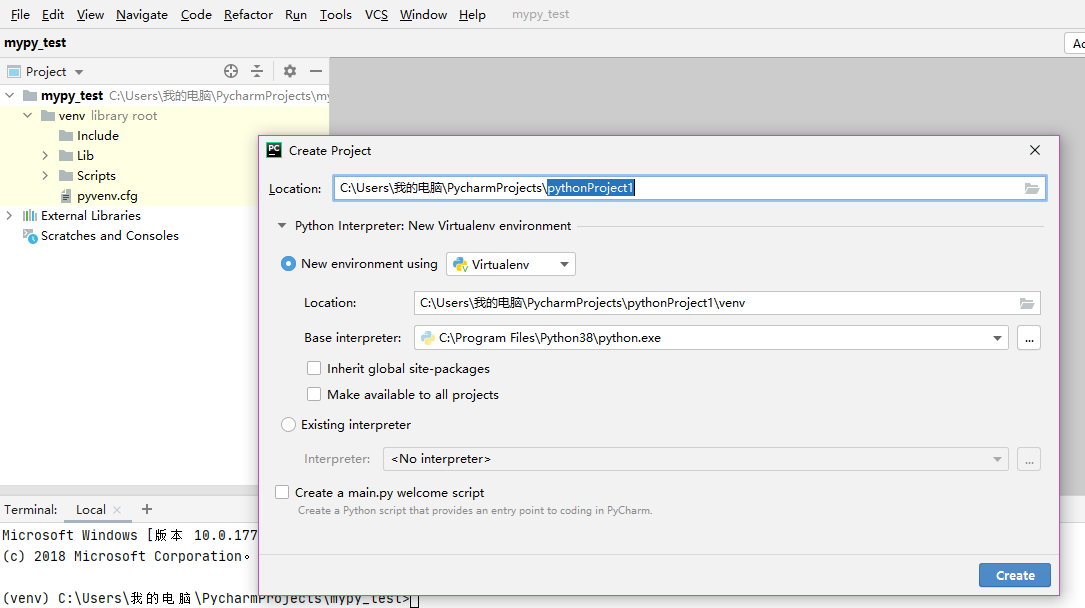Collapse the venv folder
This screenshot has width=1085, height=608.
(28, 116)
